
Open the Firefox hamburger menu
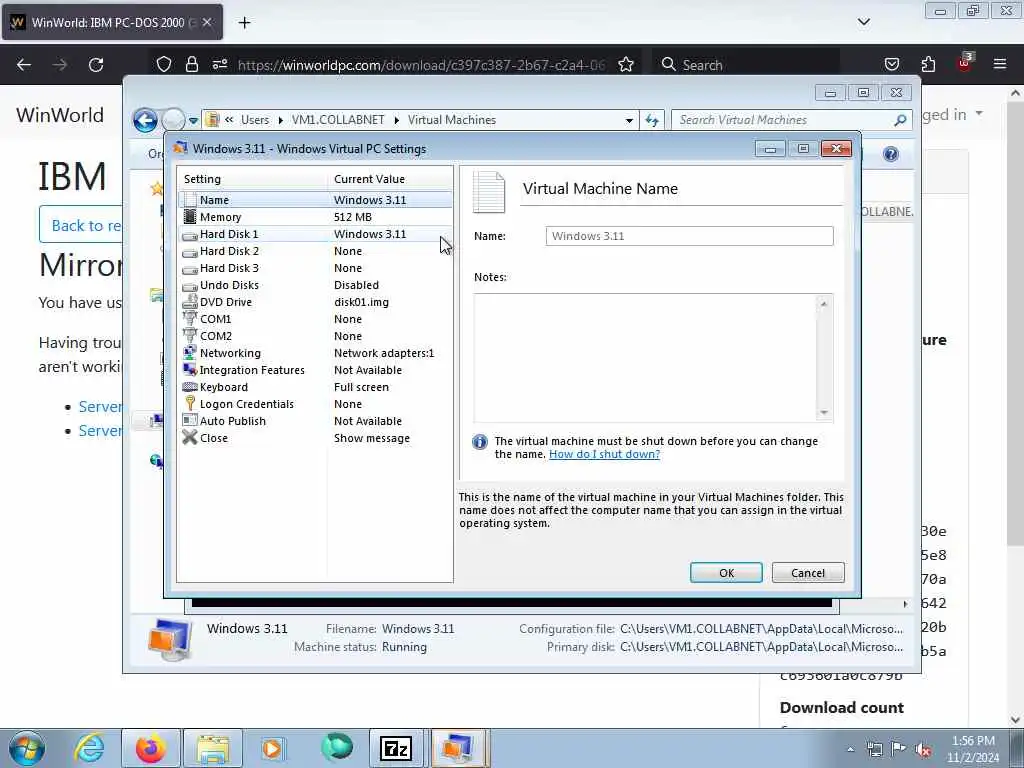[x=1000, y=65]
